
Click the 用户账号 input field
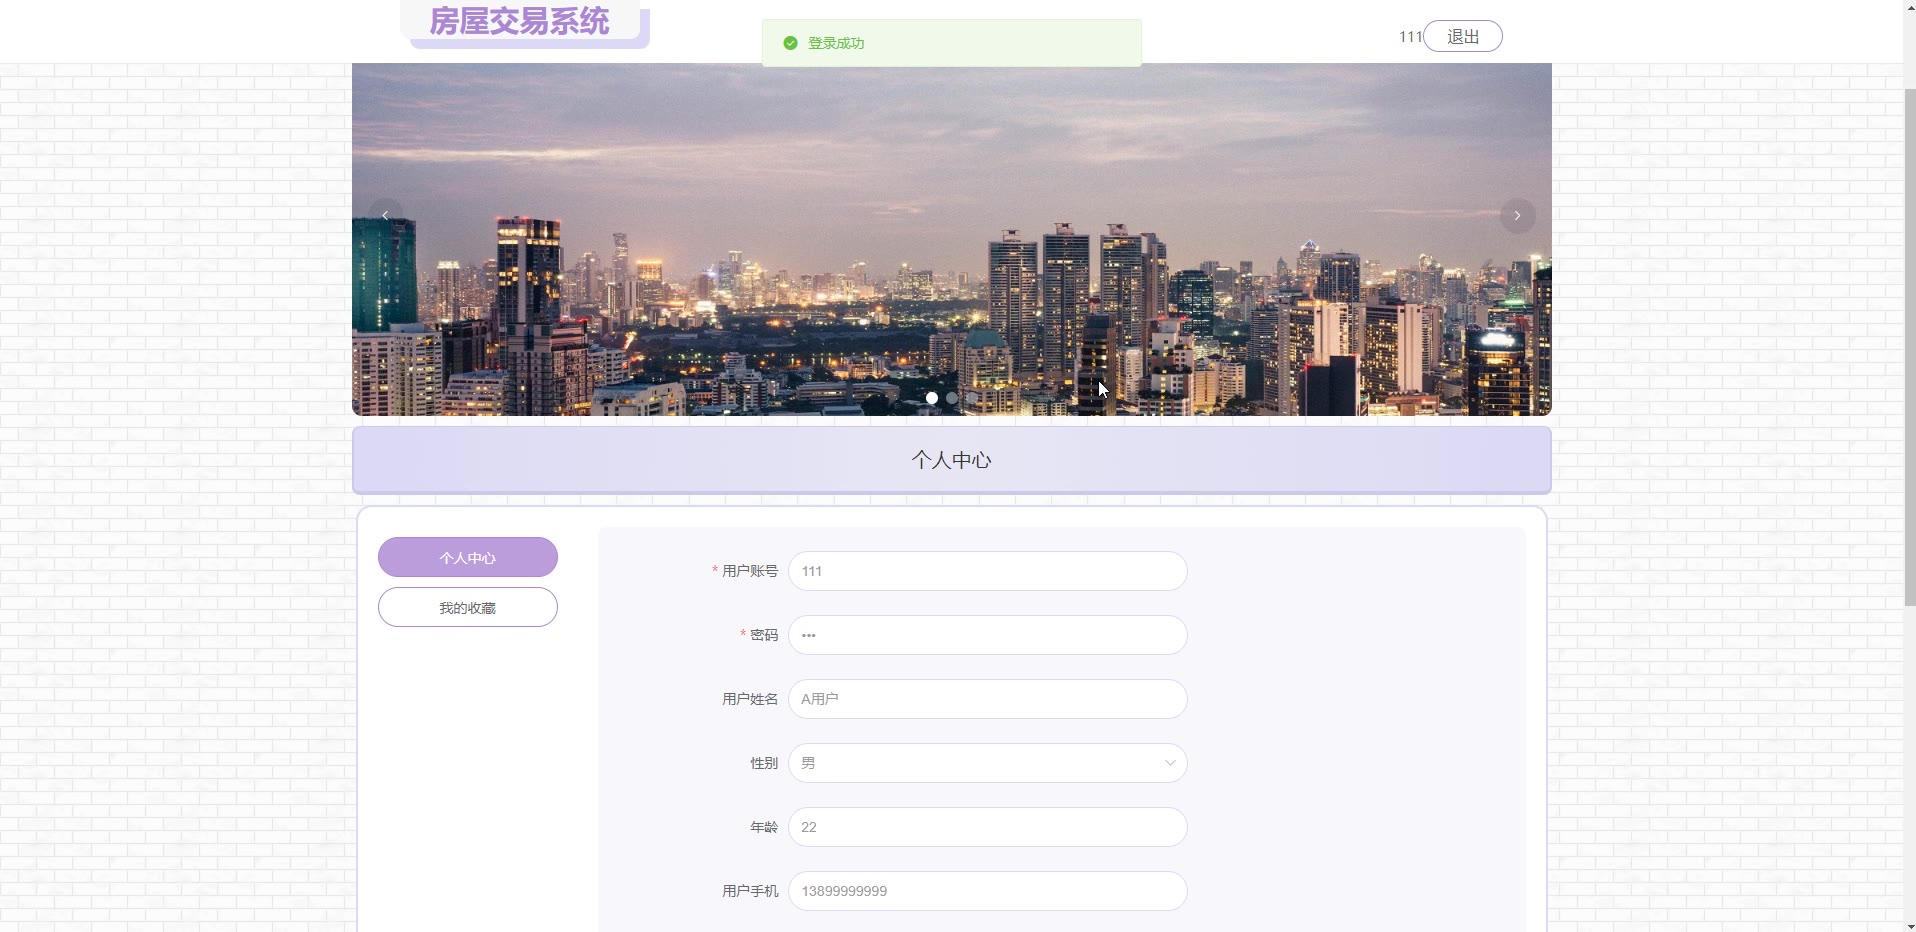(x=988, y=571)
